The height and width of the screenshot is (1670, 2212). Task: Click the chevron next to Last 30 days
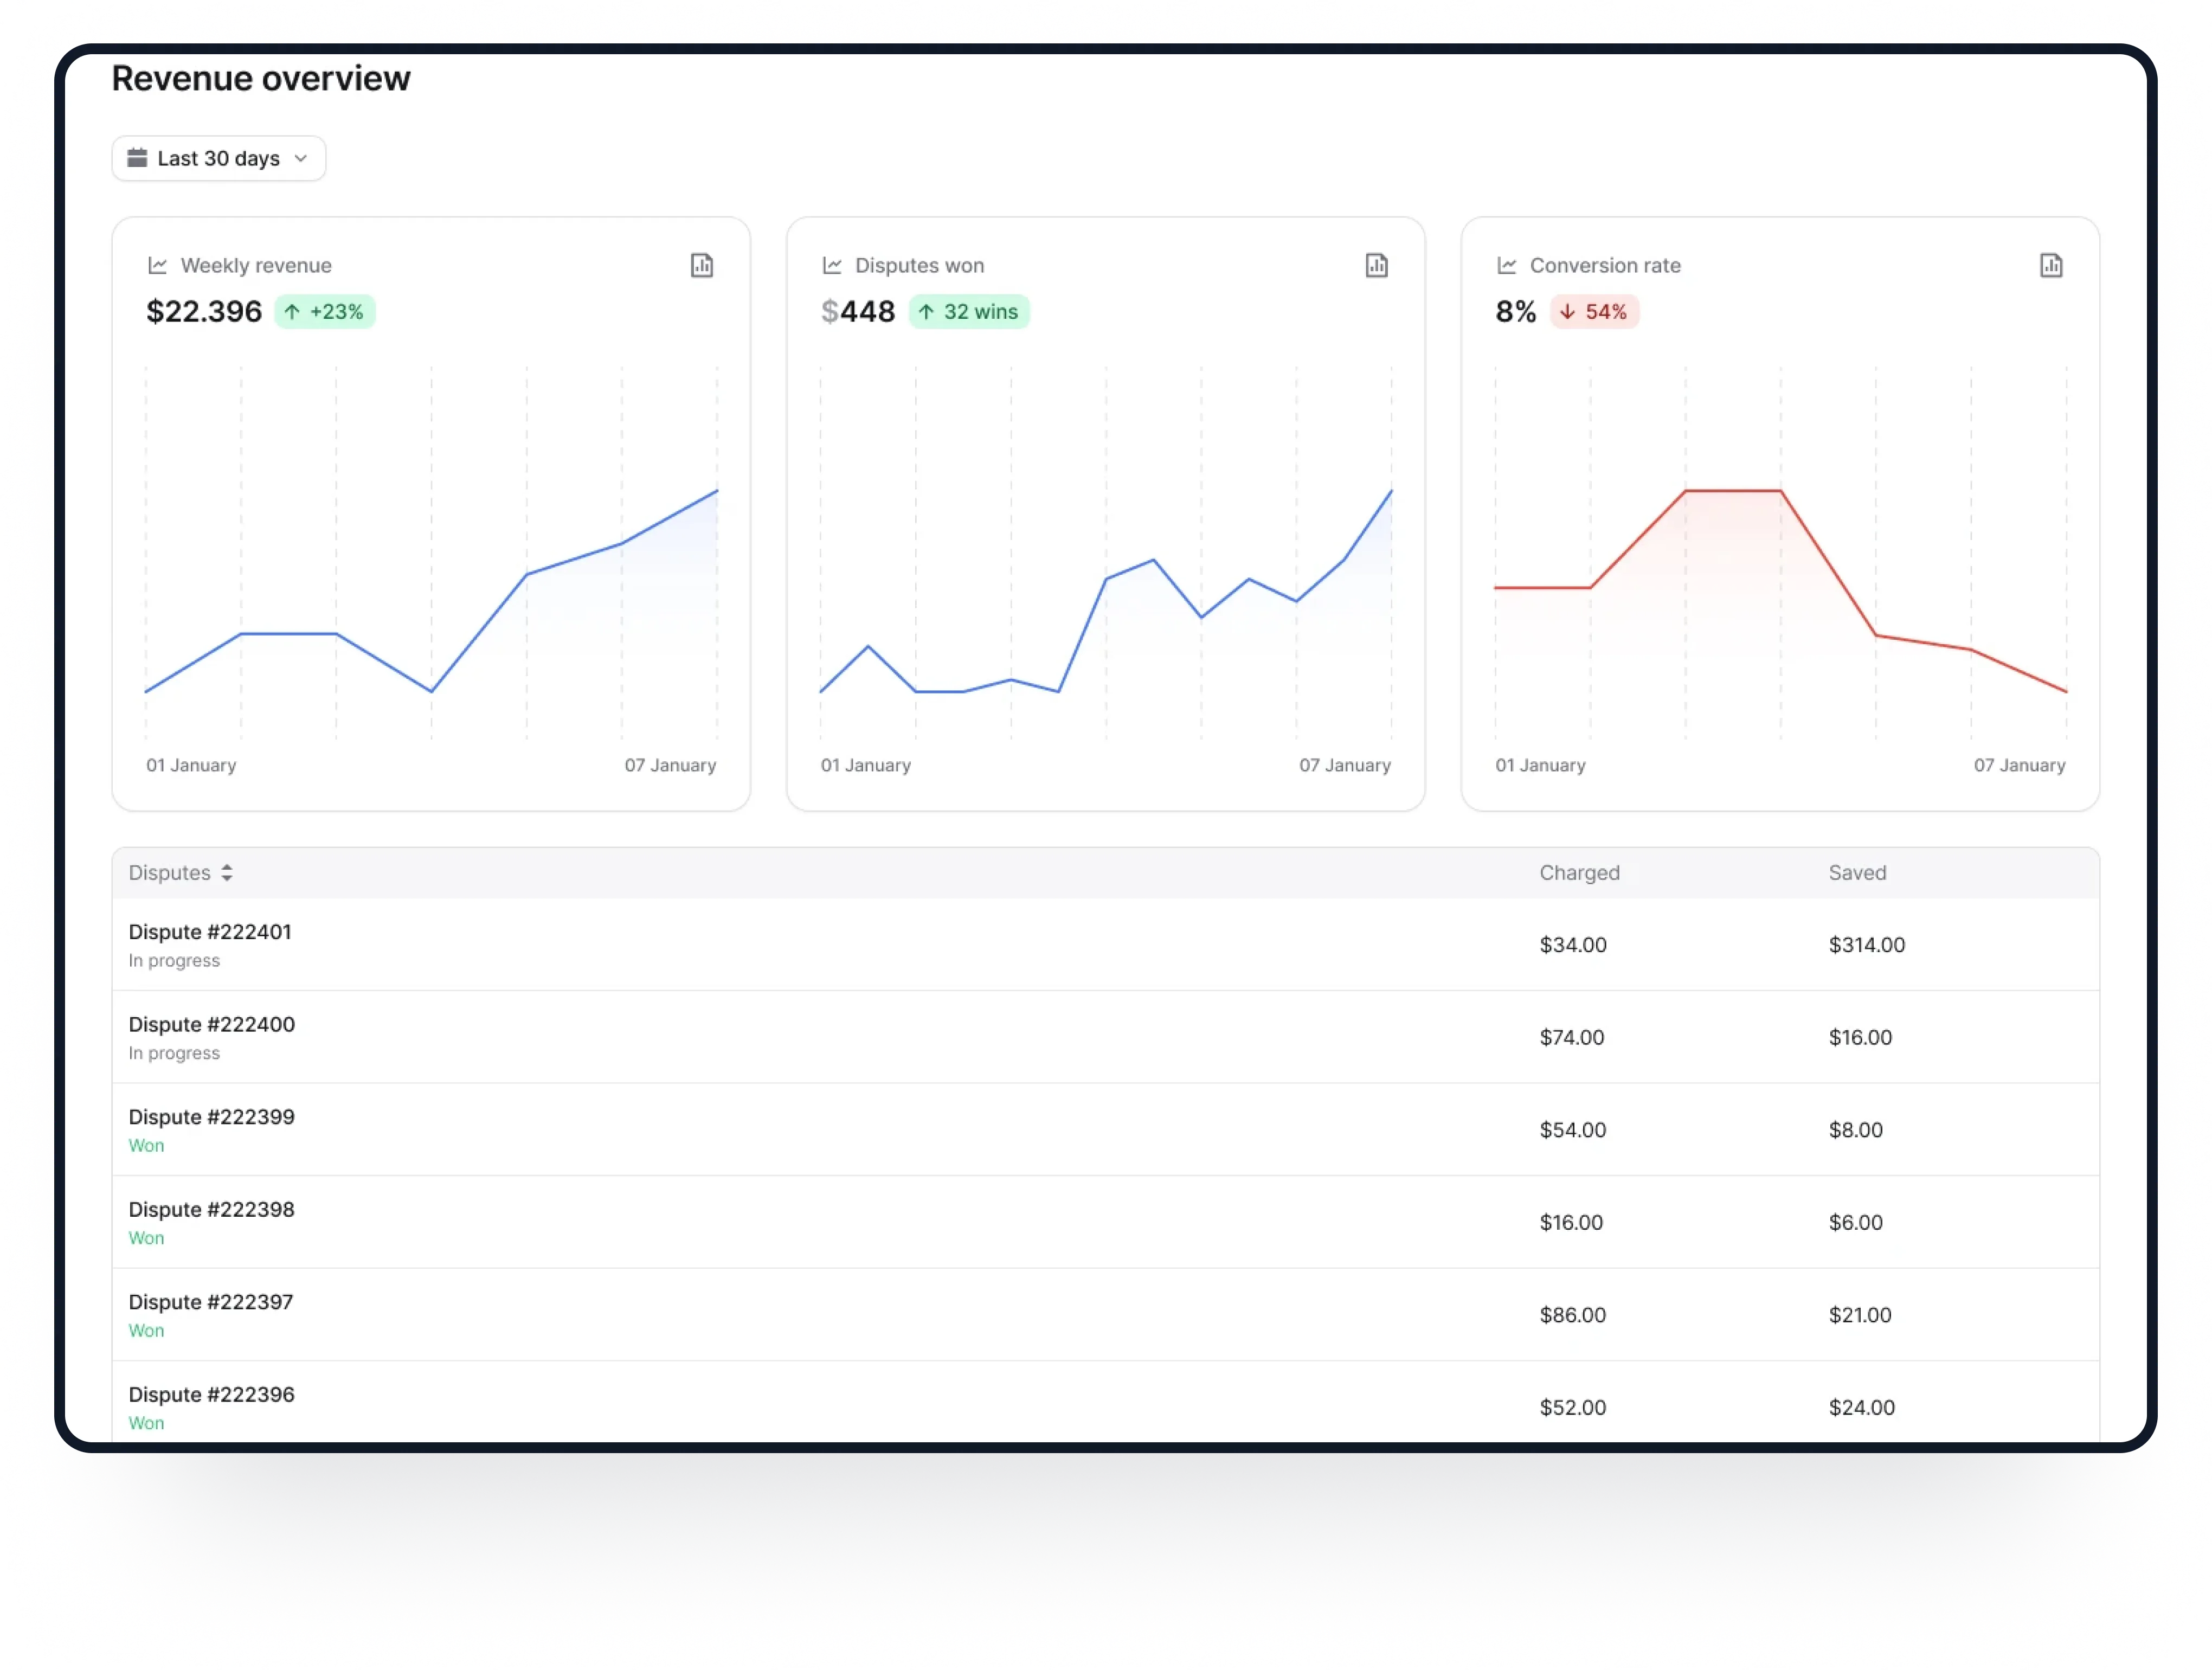pos(301,158)
